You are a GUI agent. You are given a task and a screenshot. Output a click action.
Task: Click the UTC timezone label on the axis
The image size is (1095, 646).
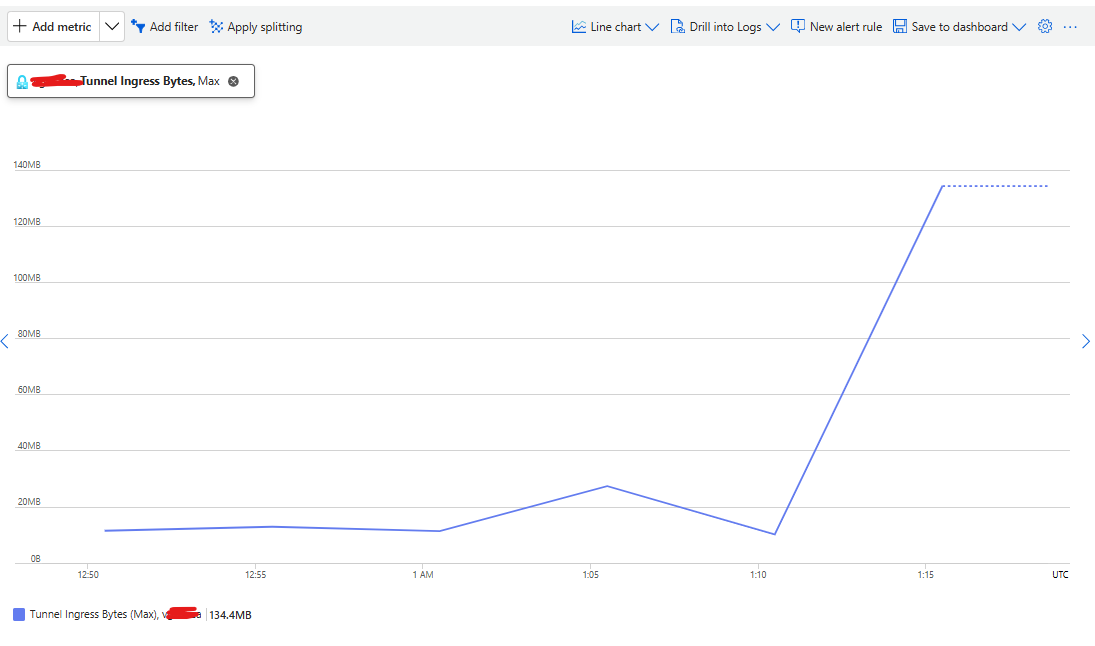click(x=1060, y=575)
